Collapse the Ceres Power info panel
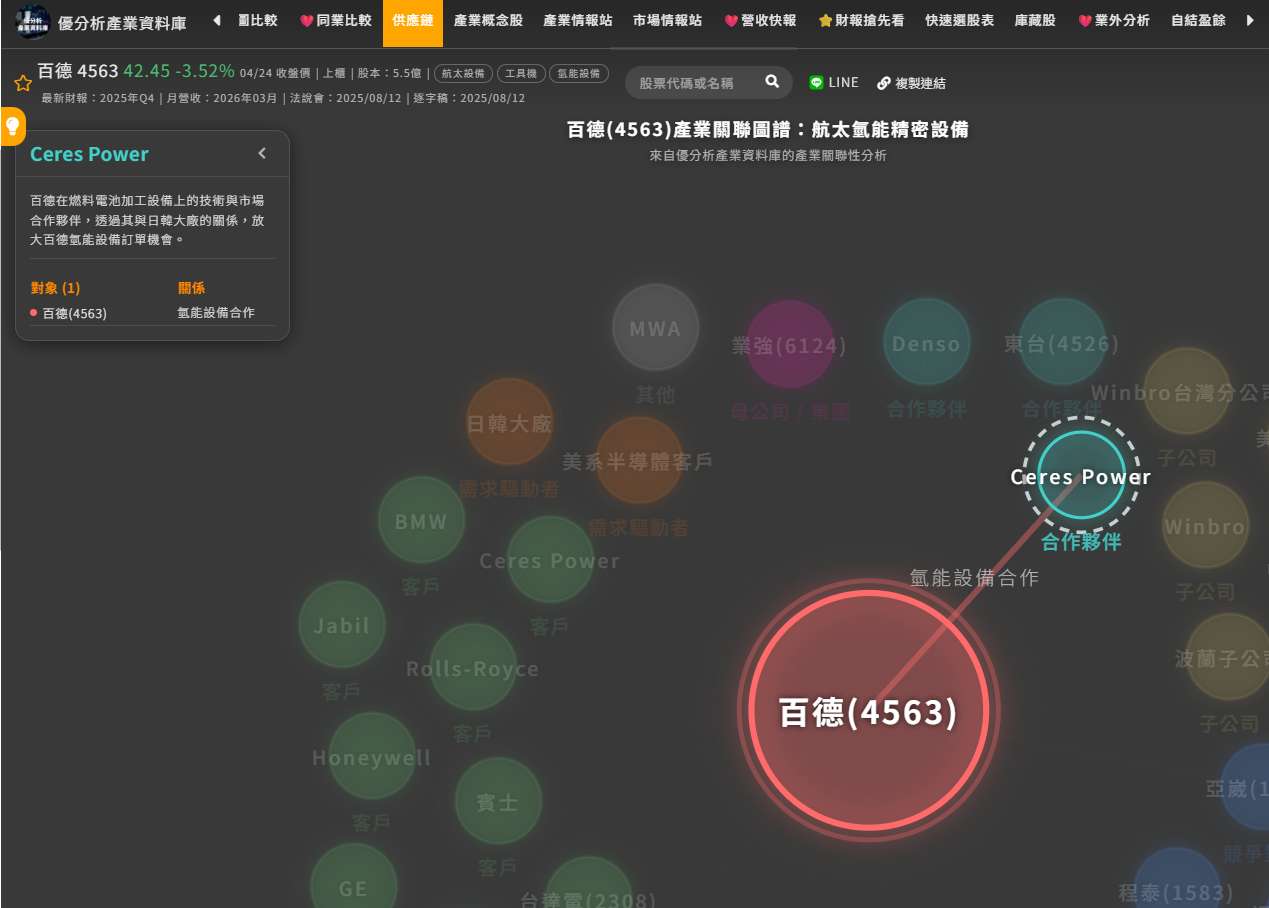 262,154
